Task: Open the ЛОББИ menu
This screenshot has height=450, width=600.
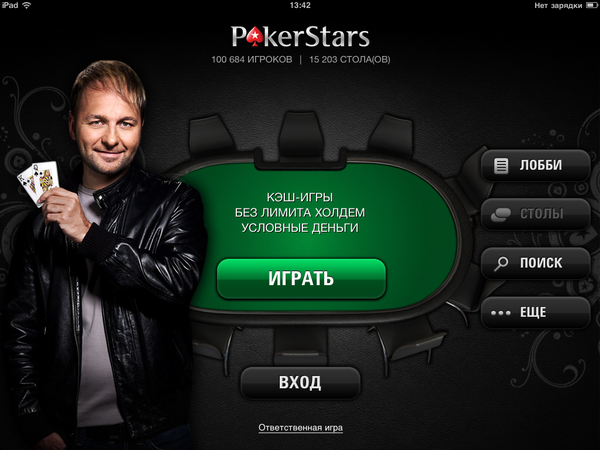Action: (x=536, y=165)
